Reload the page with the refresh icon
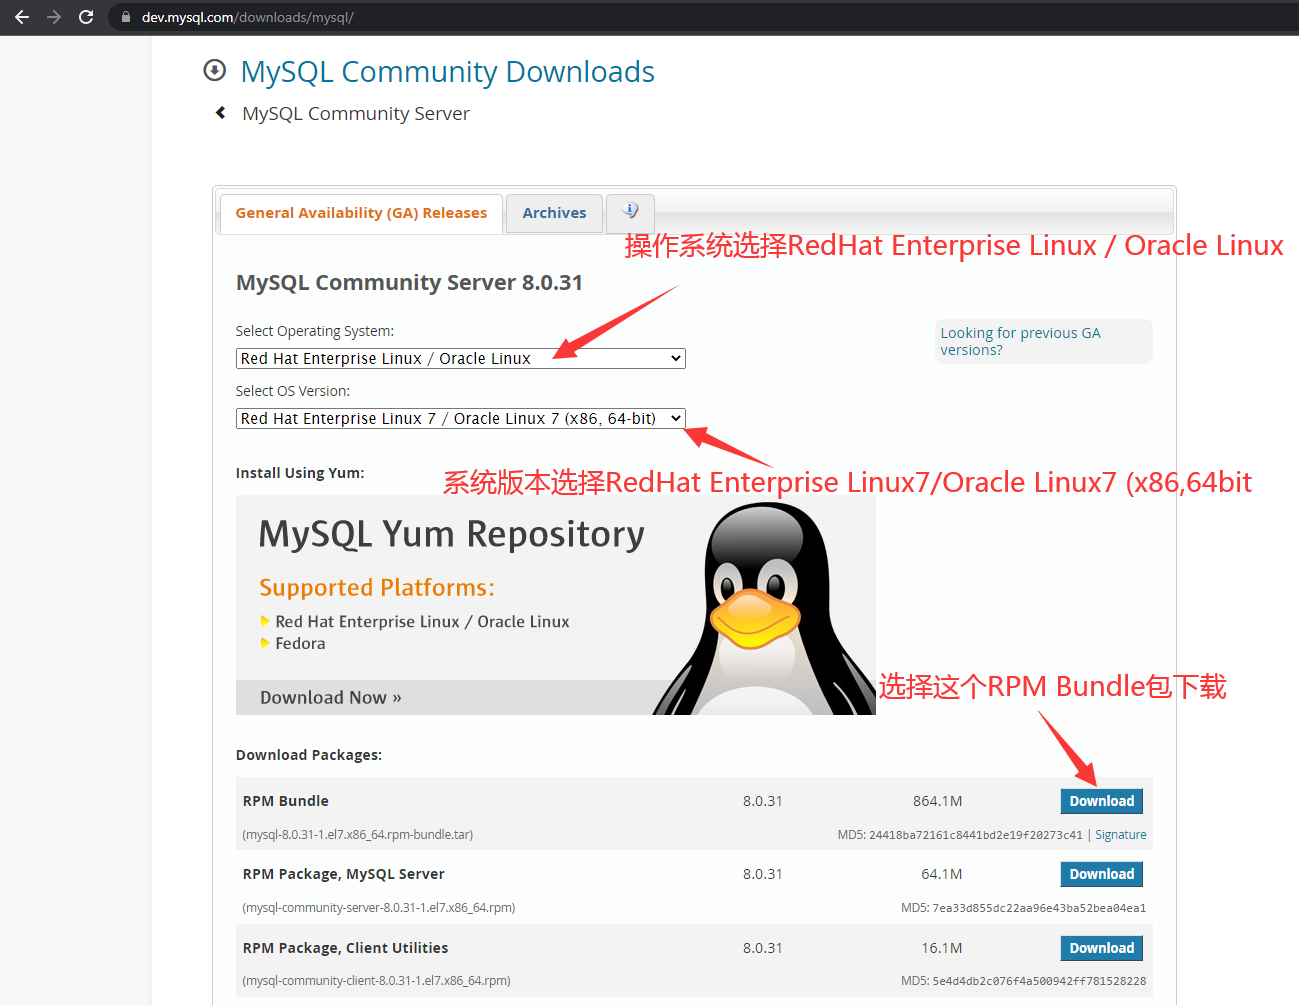Viewport: 1299px width, 1005px height. (x=86, y=17)
